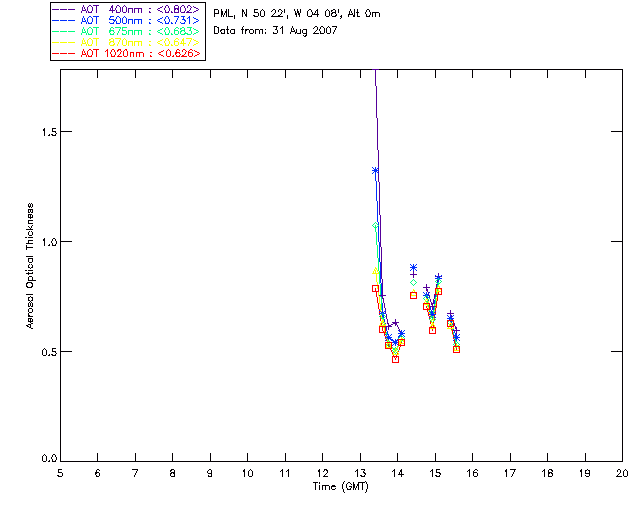
Task: Click the Time (GMT) axis label
Action: (x=340, y=487)
